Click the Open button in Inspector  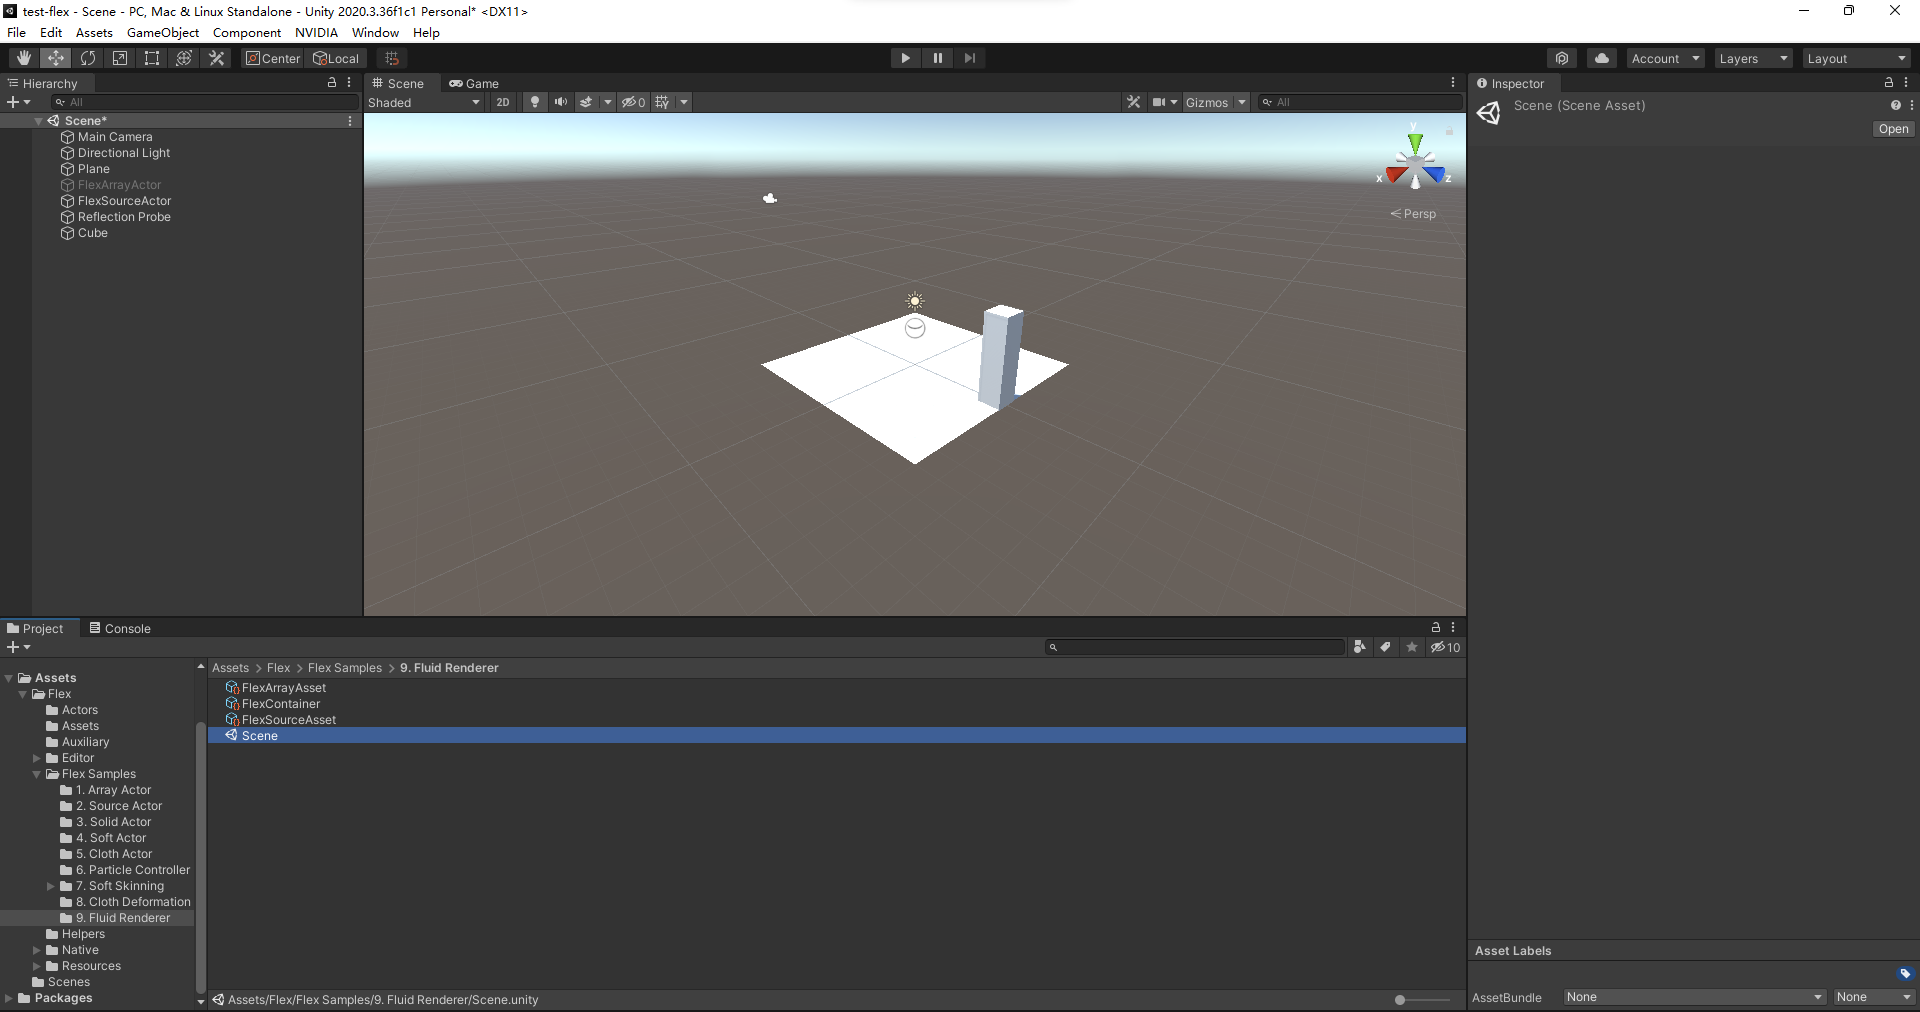click(x=1893, y=129)
